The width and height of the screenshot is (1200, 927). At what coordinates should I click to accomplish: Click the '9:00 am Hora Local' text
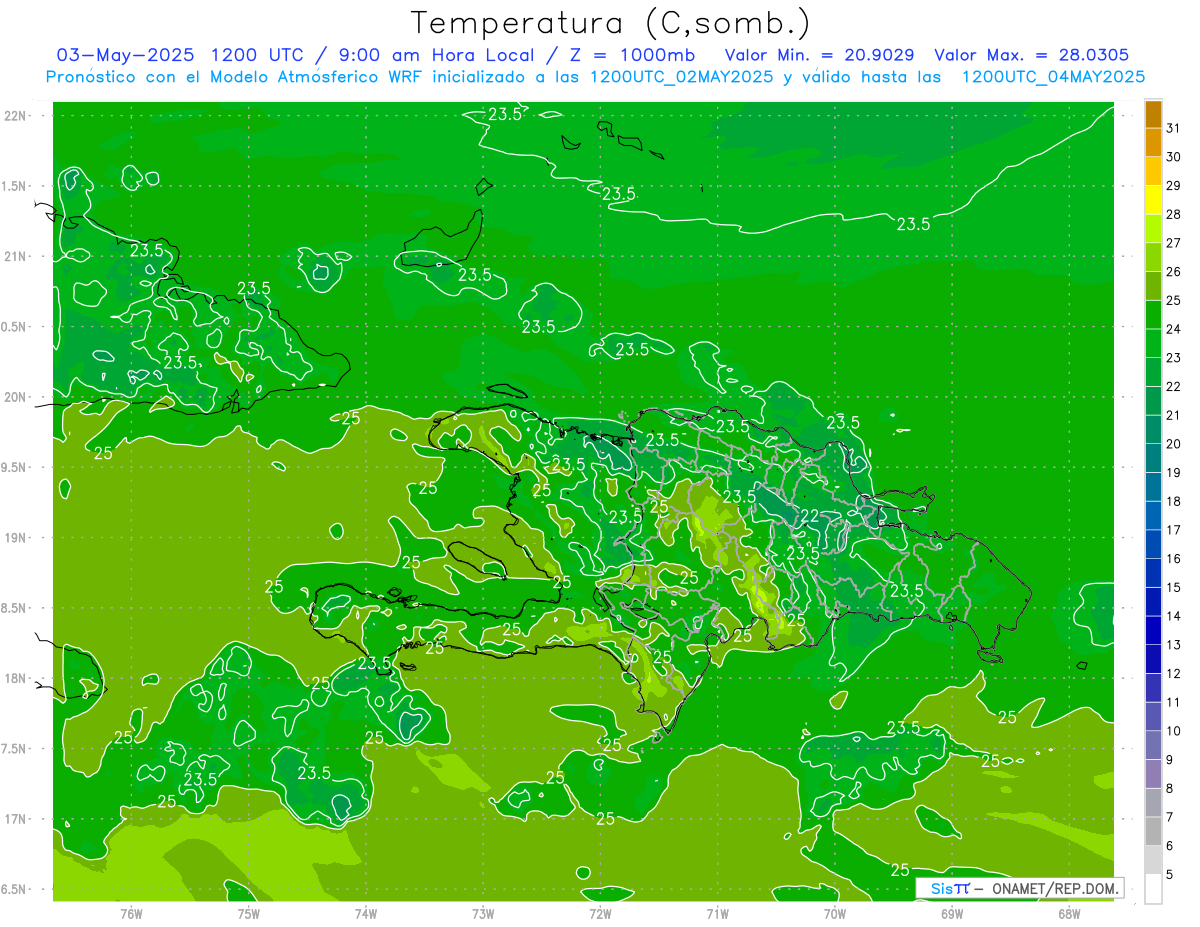pyautogui.click(x=436, y=55)
